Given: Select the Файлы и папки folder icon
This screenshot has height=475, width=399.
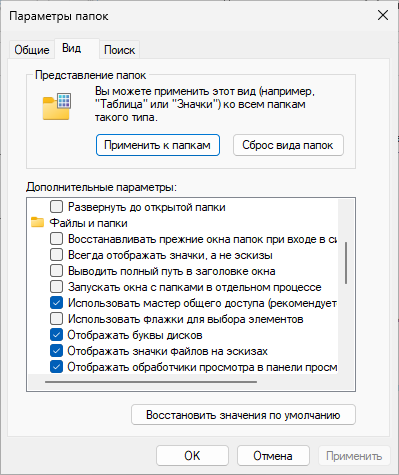Looking at the screenshot, I should [x=37, y=222].
